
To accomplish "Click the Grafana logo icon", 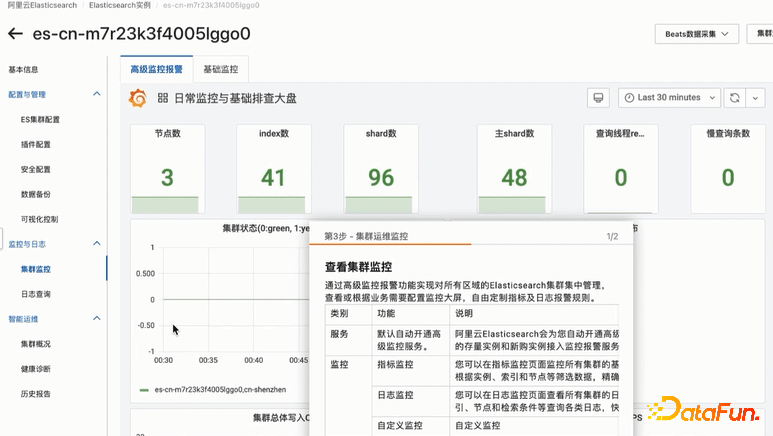I will pos(138,98).
